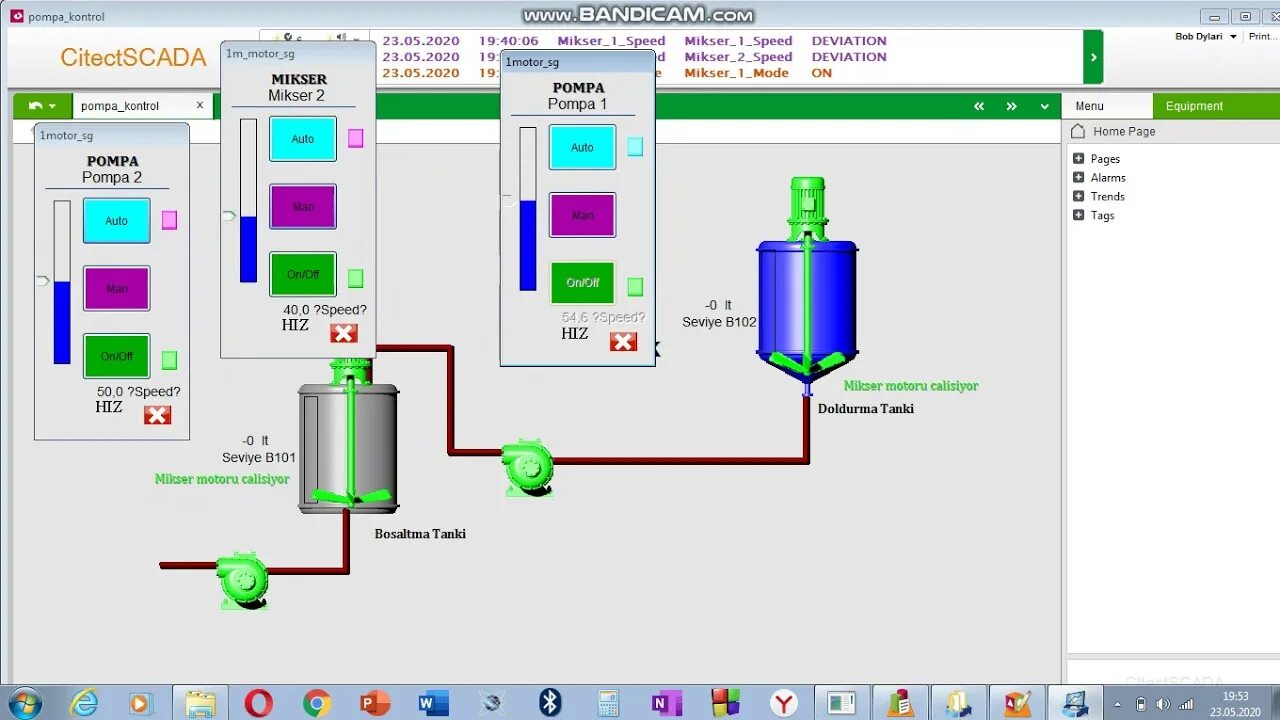The image size is (1280, 720).
Task: Set Pompa 2 to Man mode
Action: [117, 288]
